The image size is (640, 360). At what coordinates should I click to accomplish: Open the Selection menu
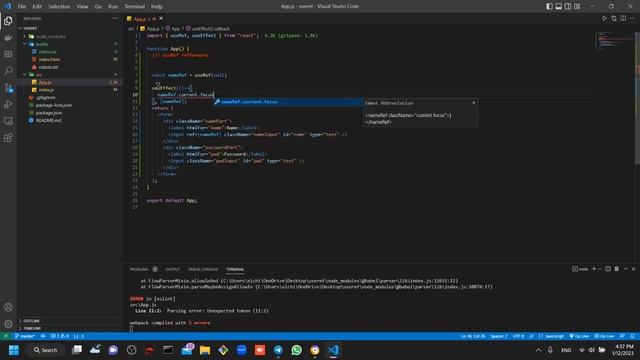(59, 6)
